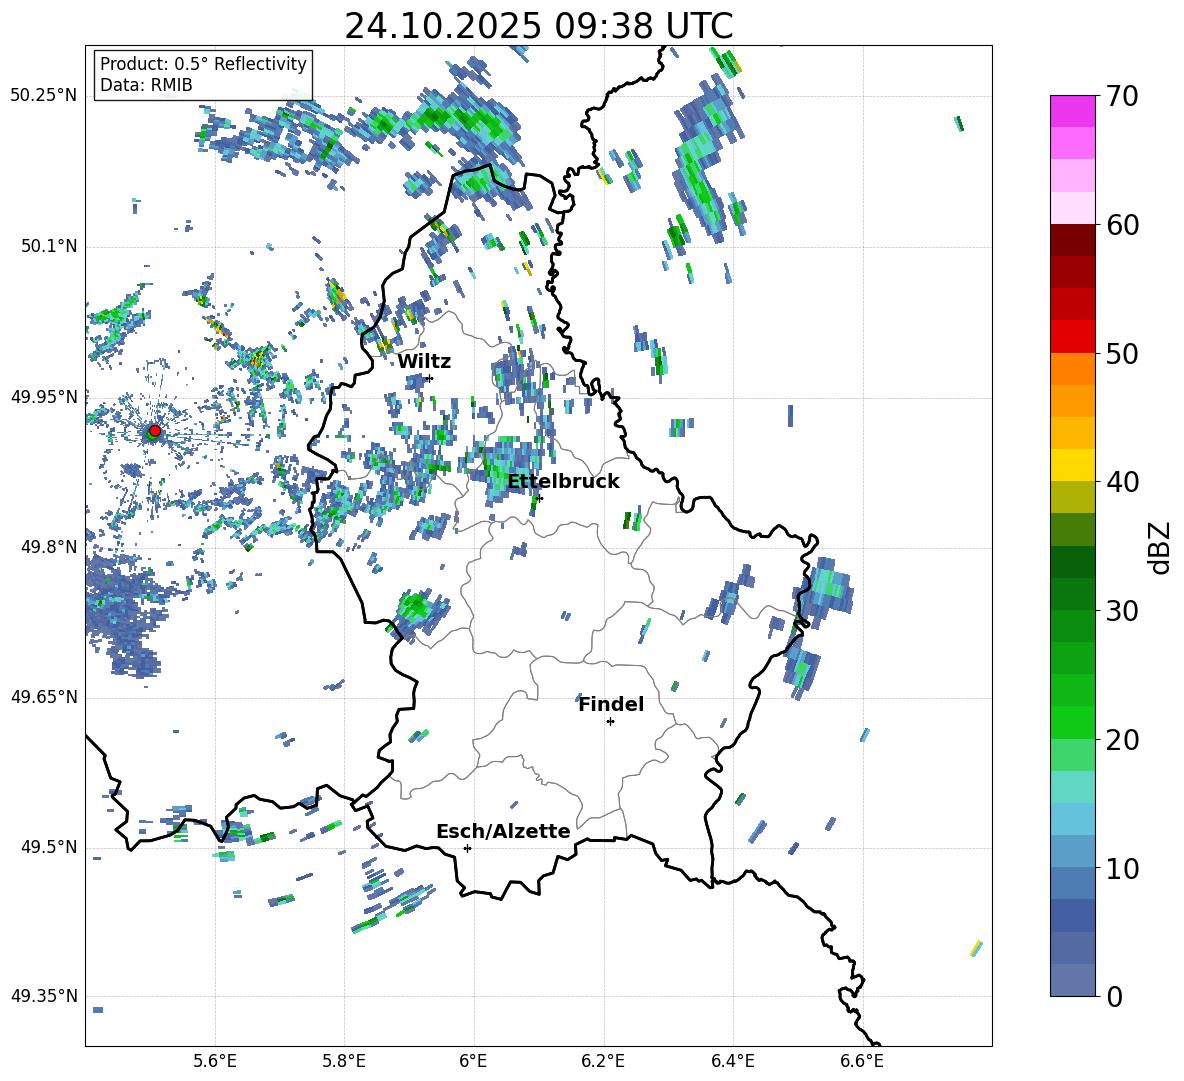Click the 50.25°N latitude tick label

tap(44, 96)
